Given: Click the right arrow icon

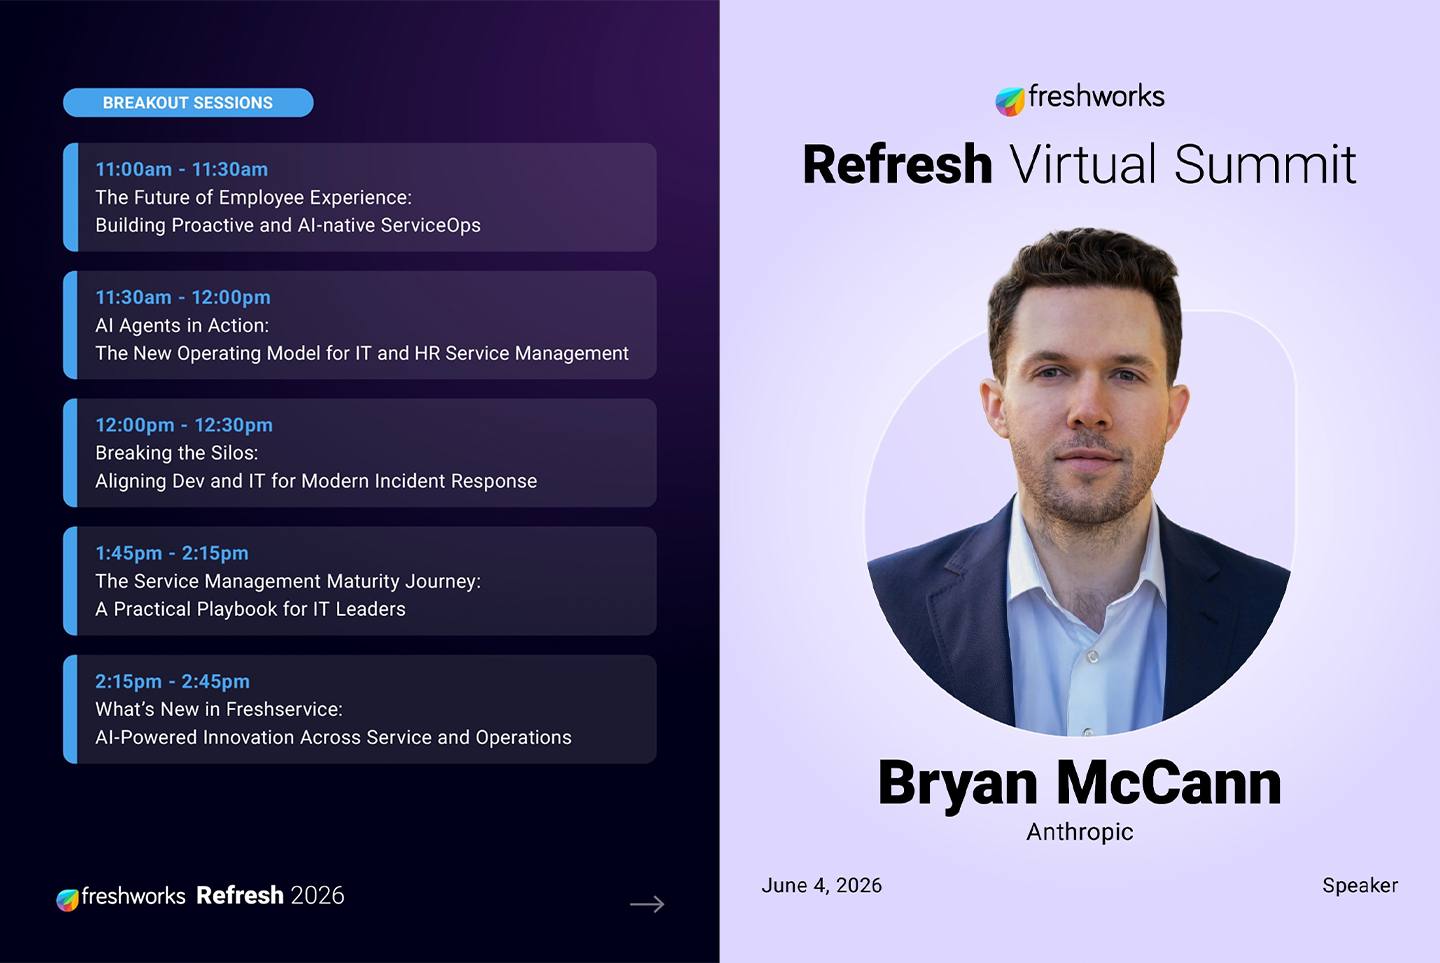Looking at the screenshot, I should [647, 904].
